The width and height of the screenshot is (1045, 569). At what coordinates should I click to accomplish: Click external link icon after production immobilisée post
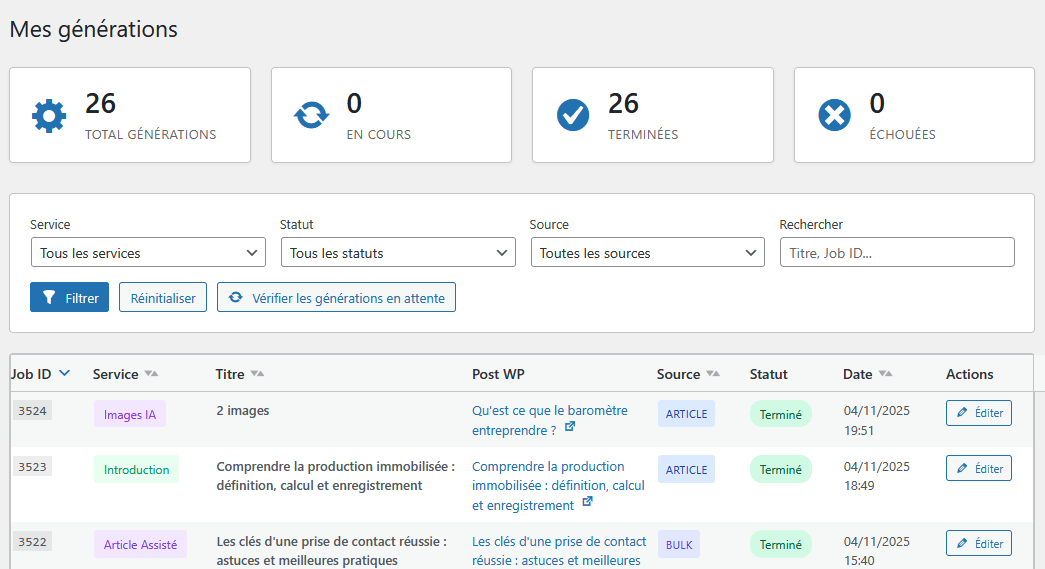(587, 502)
